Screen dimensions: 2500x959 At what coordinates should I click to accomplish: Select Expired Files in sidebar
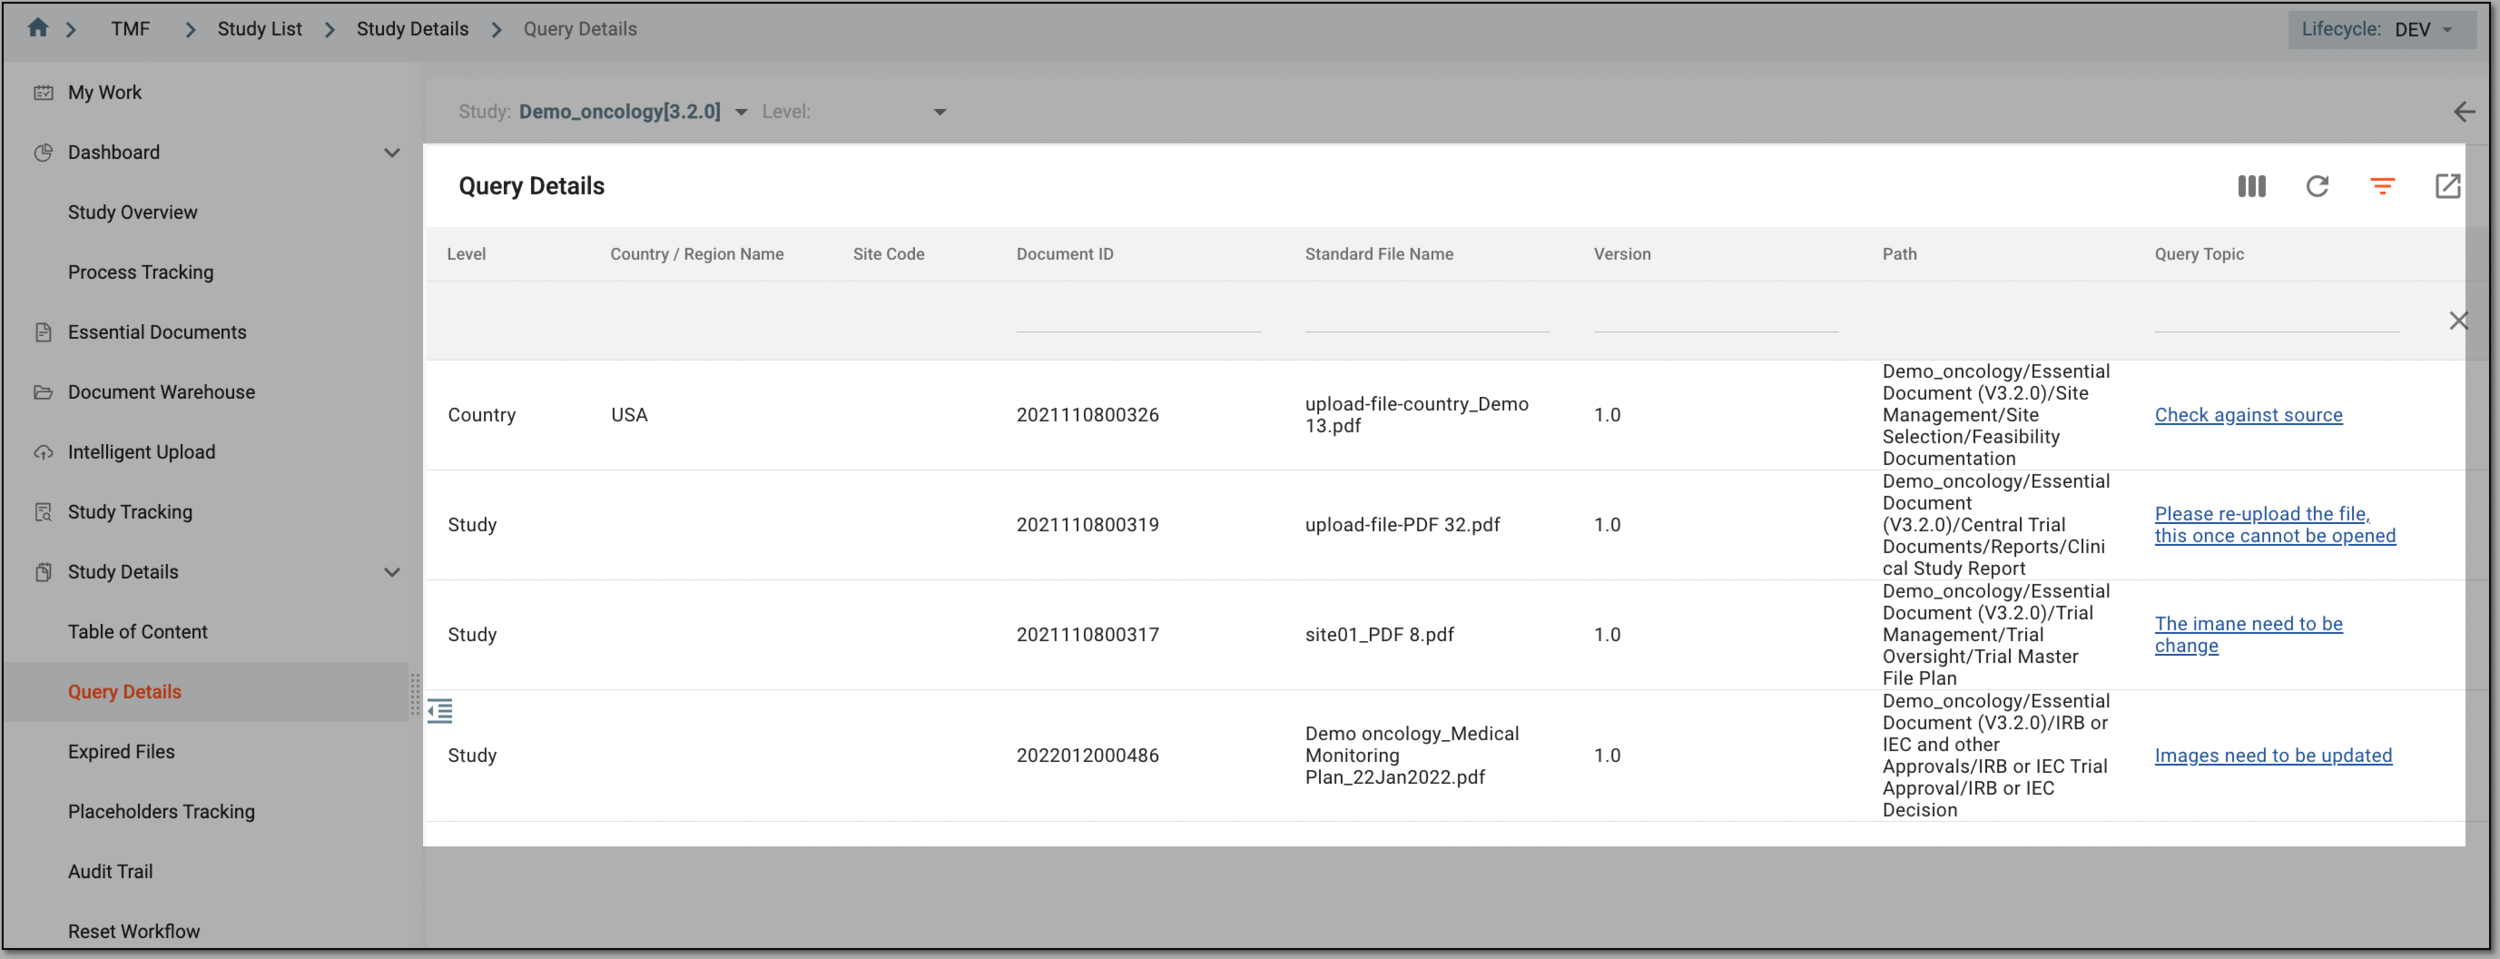[121, 752]
